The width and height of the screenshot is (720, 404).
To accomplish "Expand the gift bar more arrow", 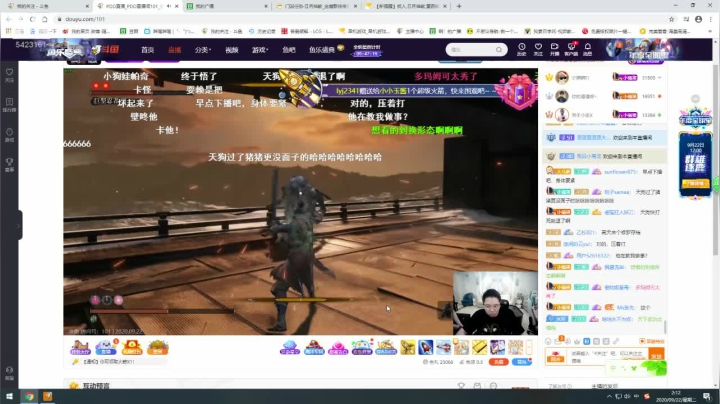I will (529, 347).
